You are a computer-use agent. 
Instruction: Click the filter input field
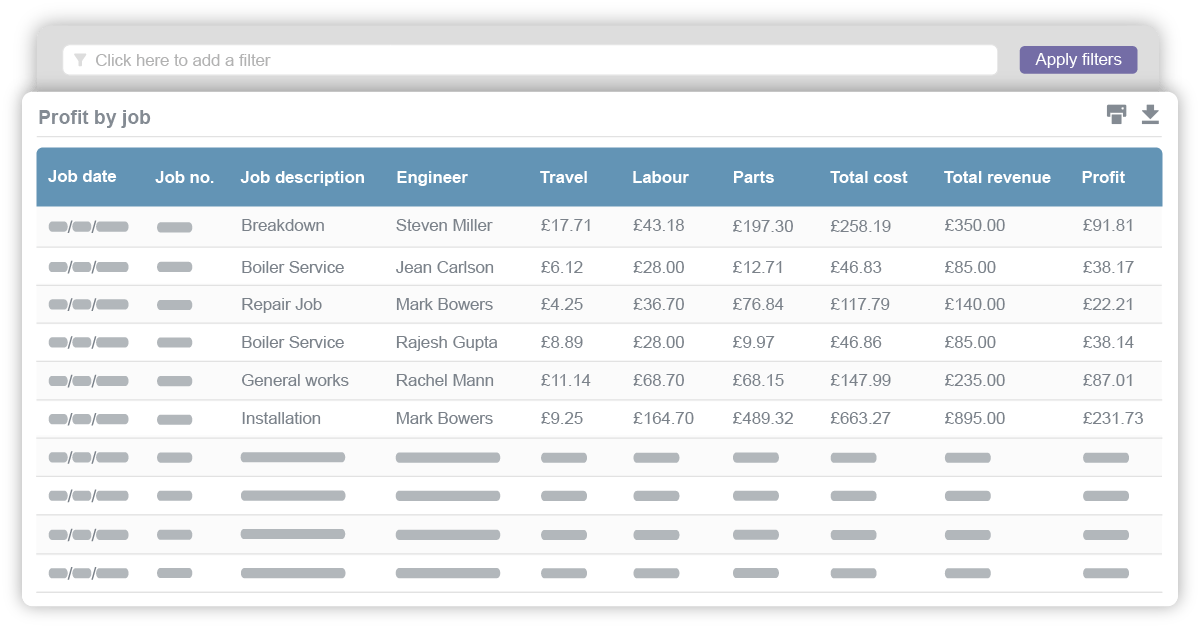(400, 60)
